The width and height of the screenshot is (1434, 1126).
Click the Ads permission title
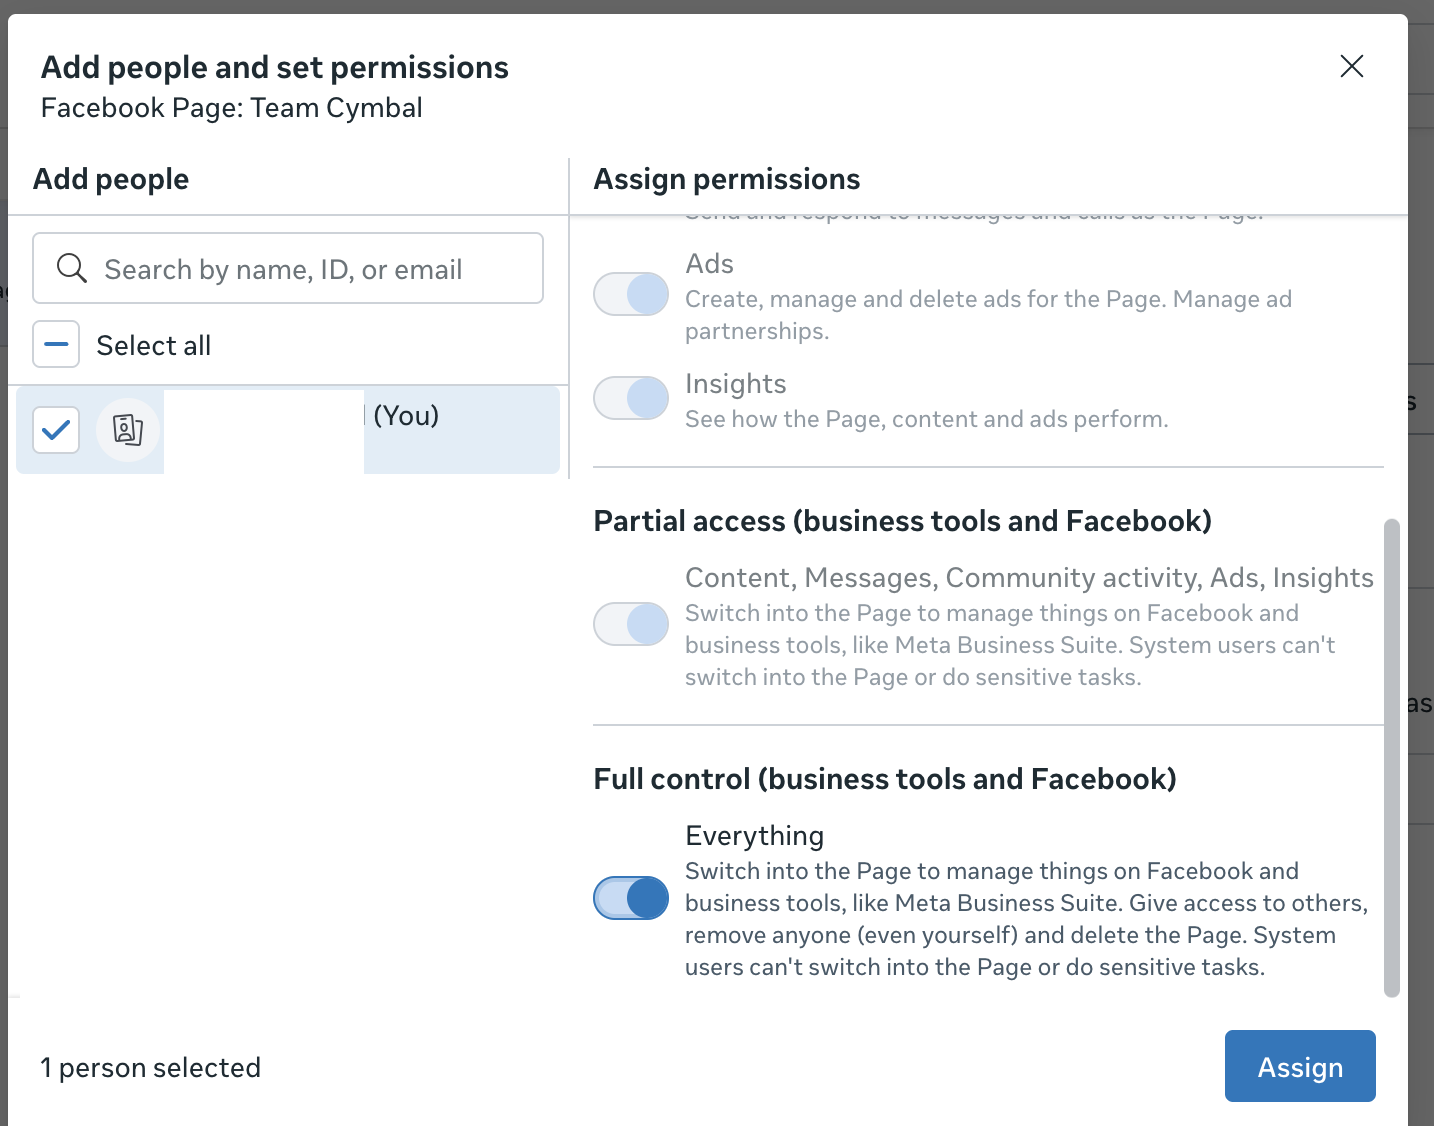[x=709, y=264]
